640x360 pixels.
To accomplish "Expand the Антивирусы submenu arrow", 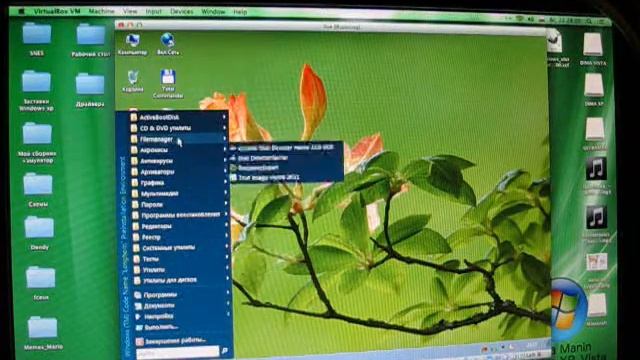I will point(224,161).
